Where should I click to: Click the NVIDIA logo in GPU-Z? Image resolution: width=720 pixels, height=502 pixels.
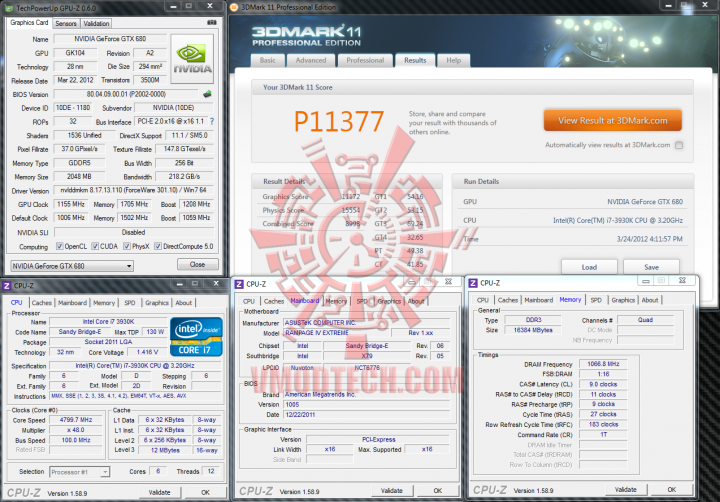pyautogui.click(x=192, y=58)
